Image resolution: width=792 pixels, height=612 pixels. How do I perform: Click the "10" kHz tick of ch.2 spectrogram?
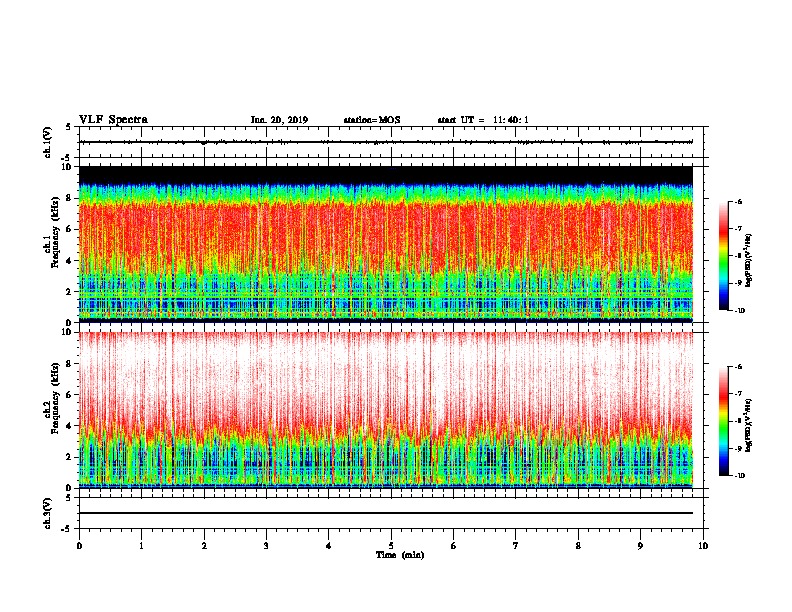point(67,332)
